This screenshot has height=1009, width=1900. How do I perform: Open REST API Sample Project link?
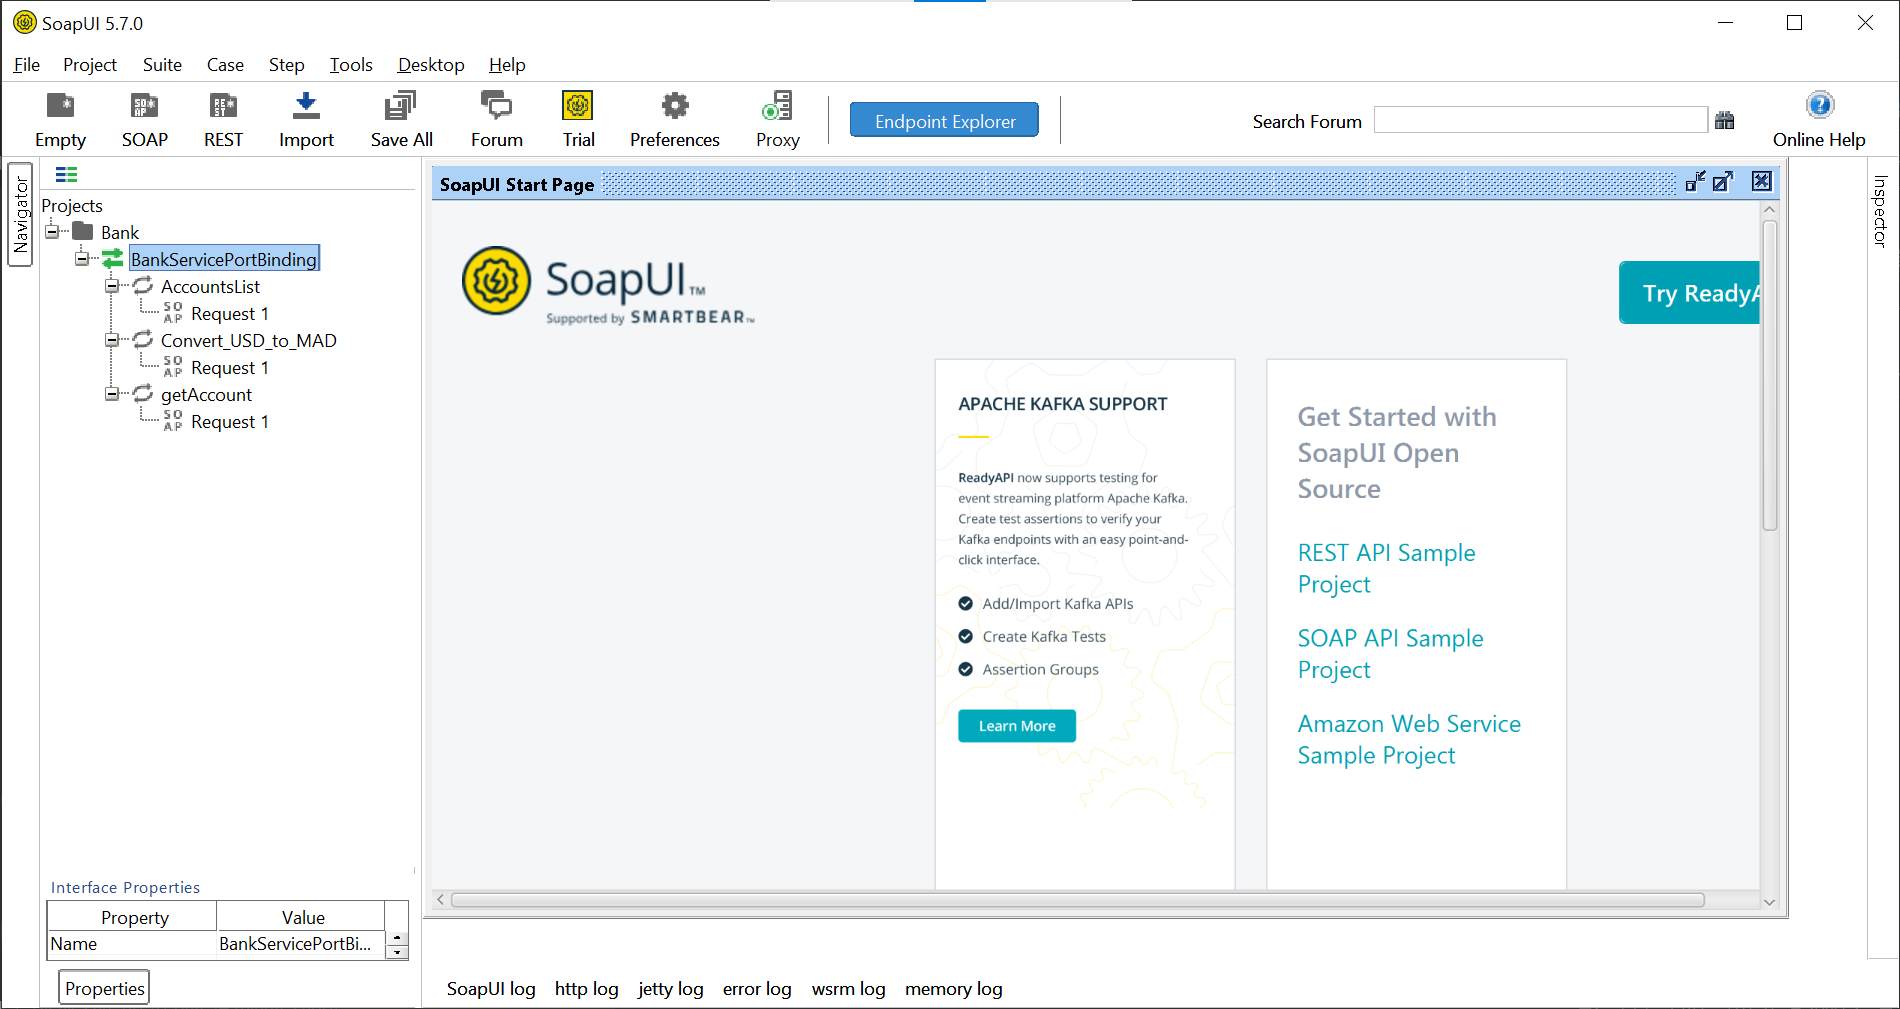click(1386, 568)
